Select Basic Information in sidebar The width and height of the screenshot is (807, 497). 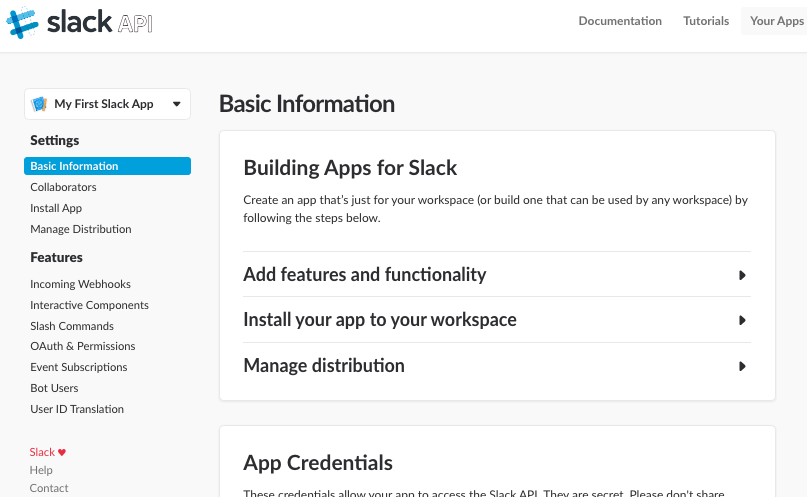108,166
